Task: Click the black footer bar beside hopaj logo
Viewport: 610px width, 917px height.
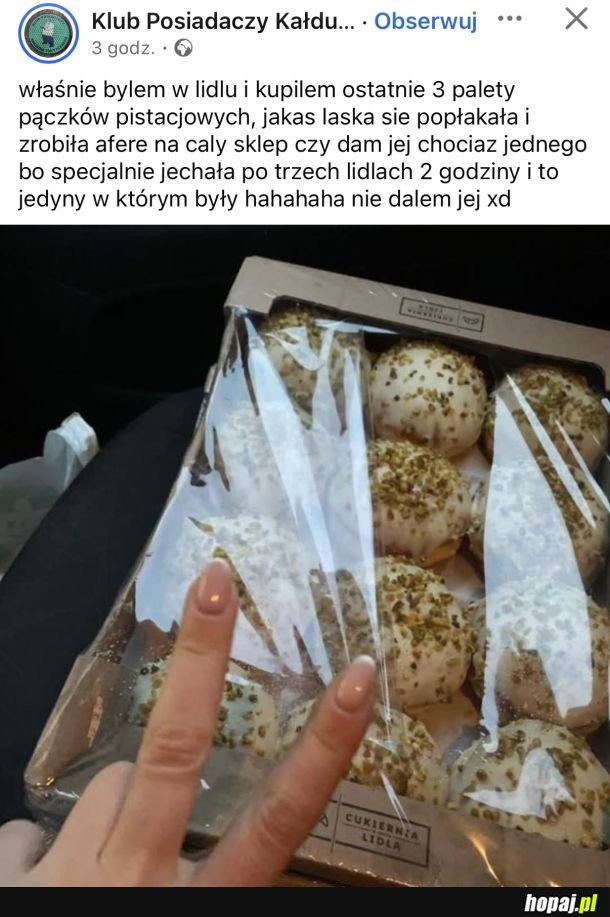Action: pyautogui.click(x=257, y=902)
